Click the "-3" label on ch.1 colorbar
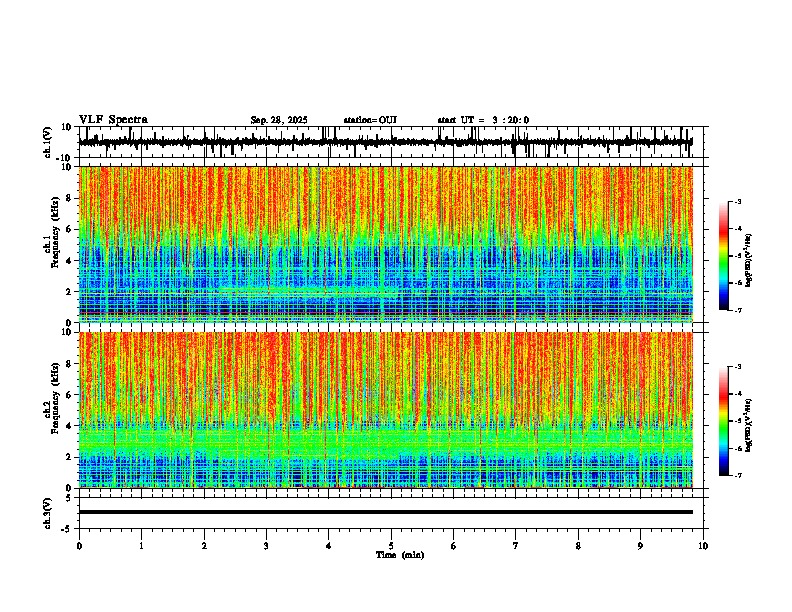The image size is (792, 612). pos(738,202)
